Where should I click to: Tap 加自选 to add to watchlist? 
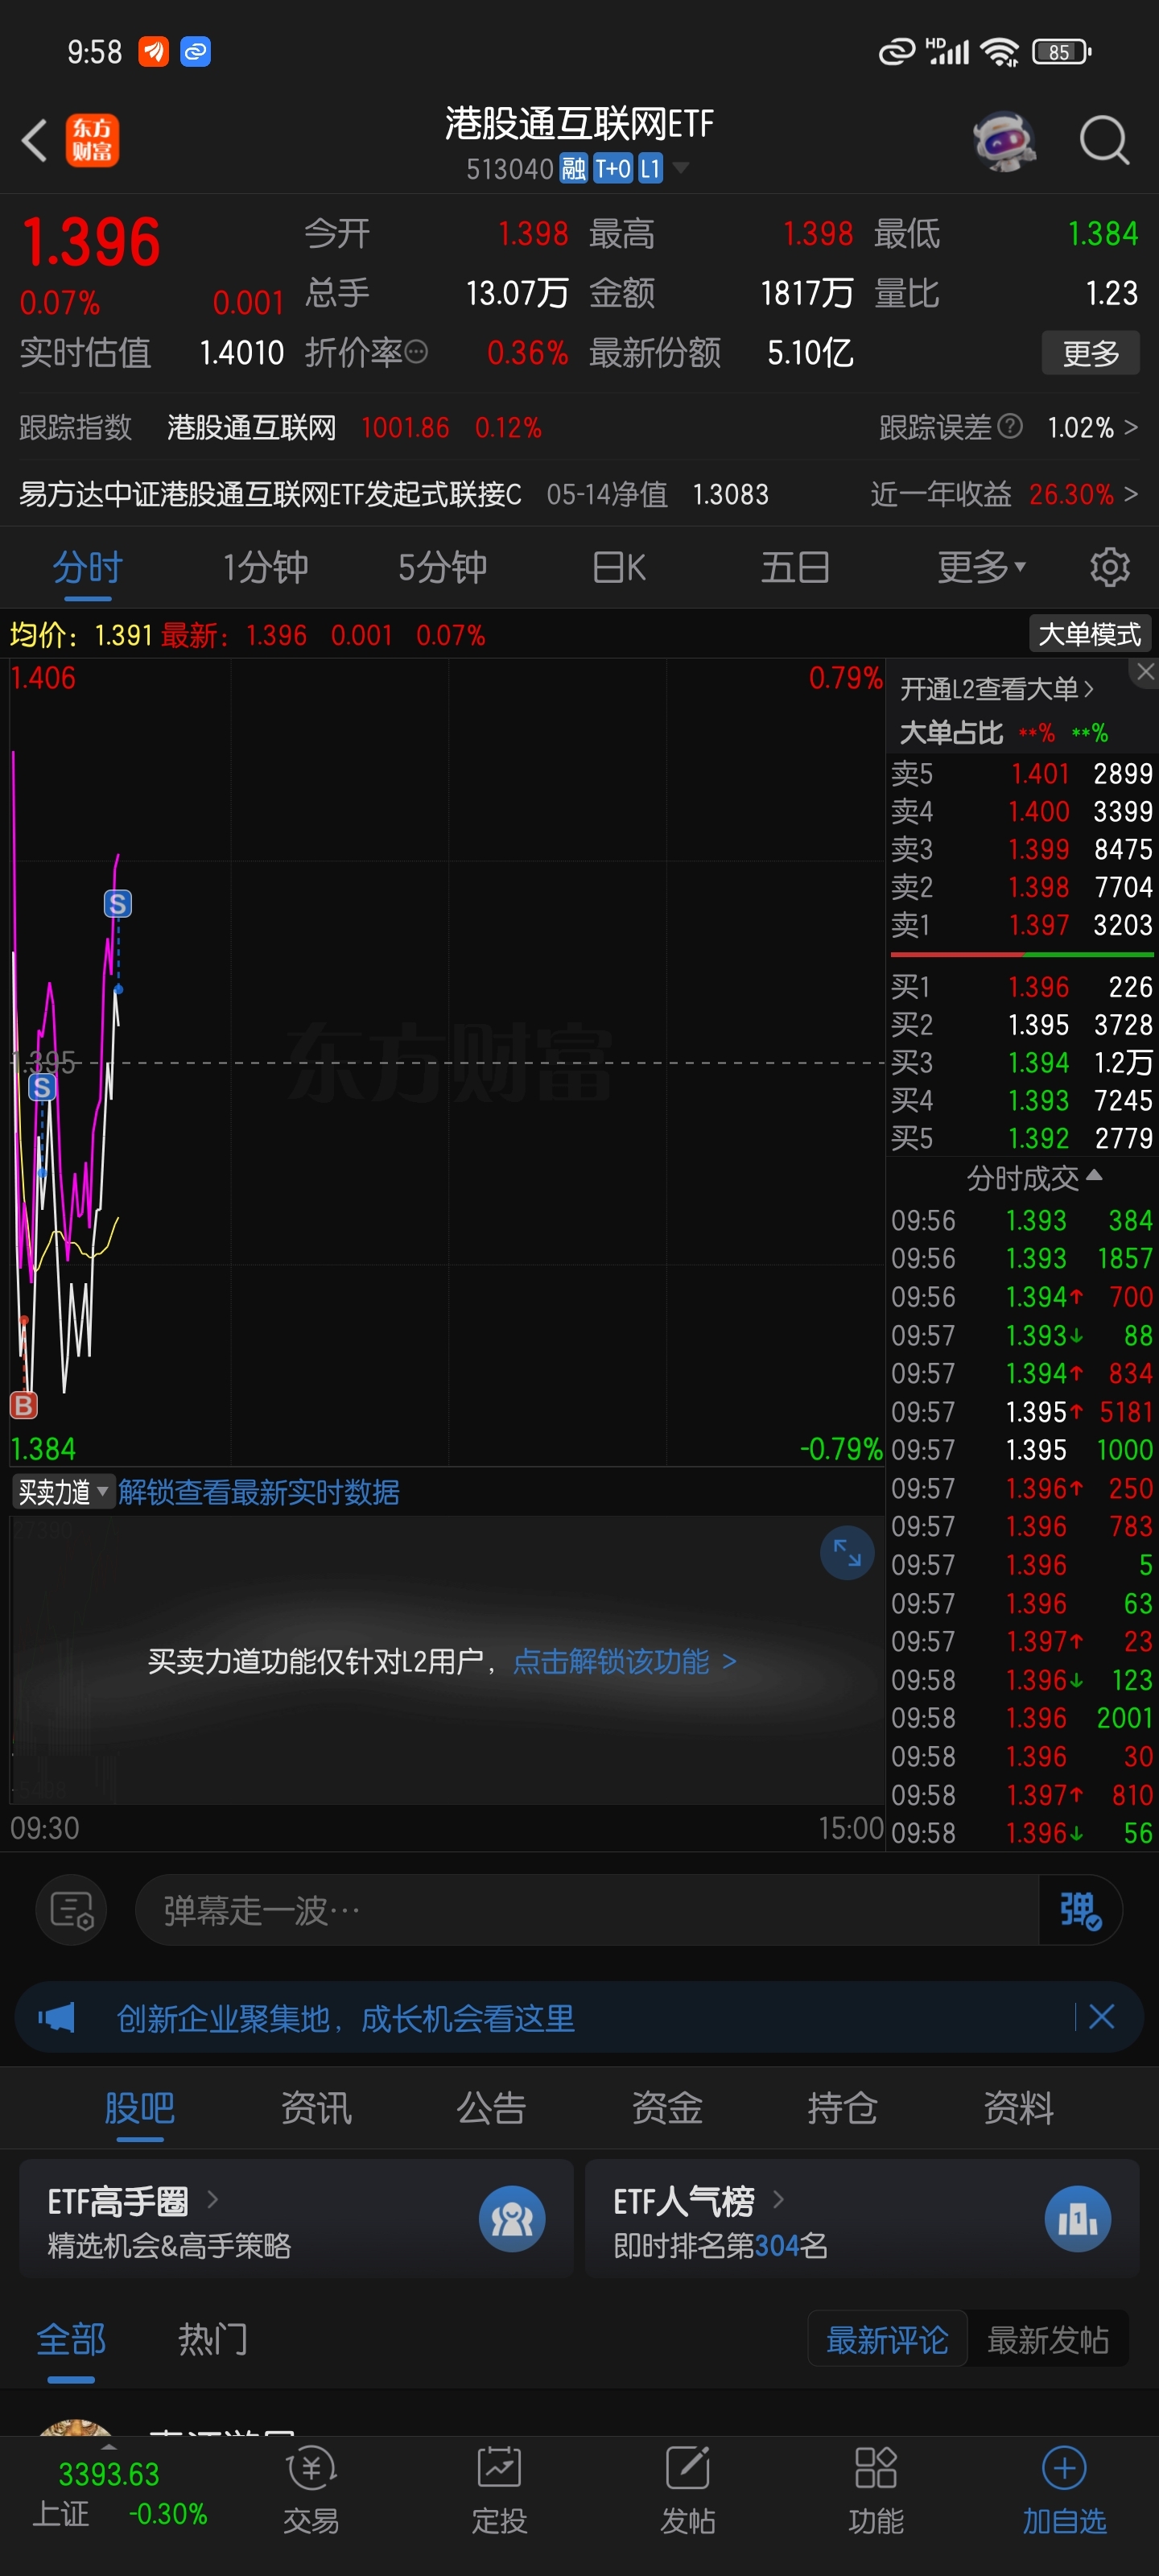tap(1064, 2491)
